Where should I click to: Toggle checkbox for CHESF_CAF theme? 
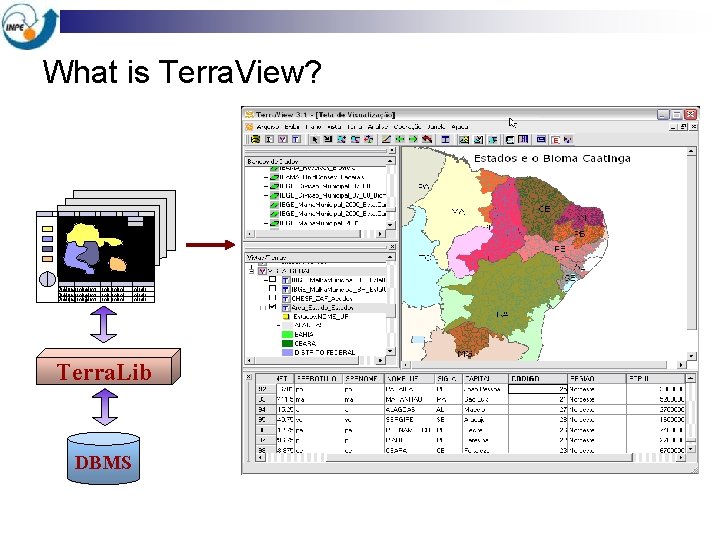[x=272, y=298]
